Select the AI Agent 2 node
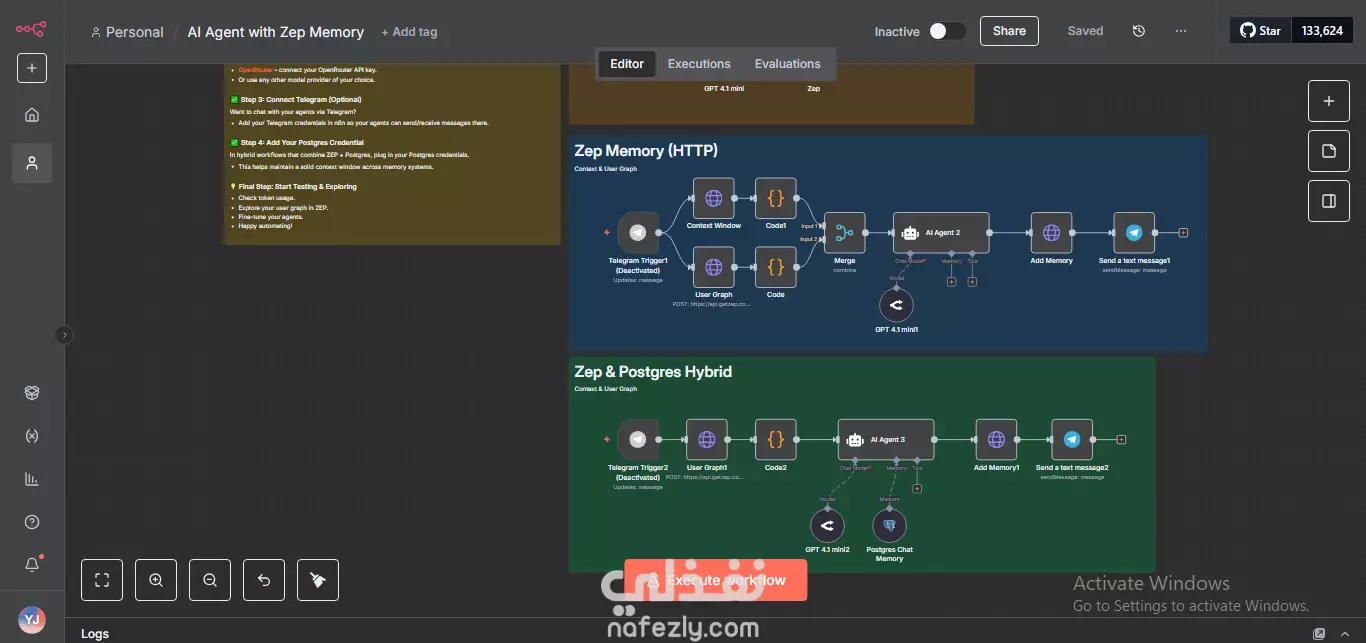 tap(941, 233)
